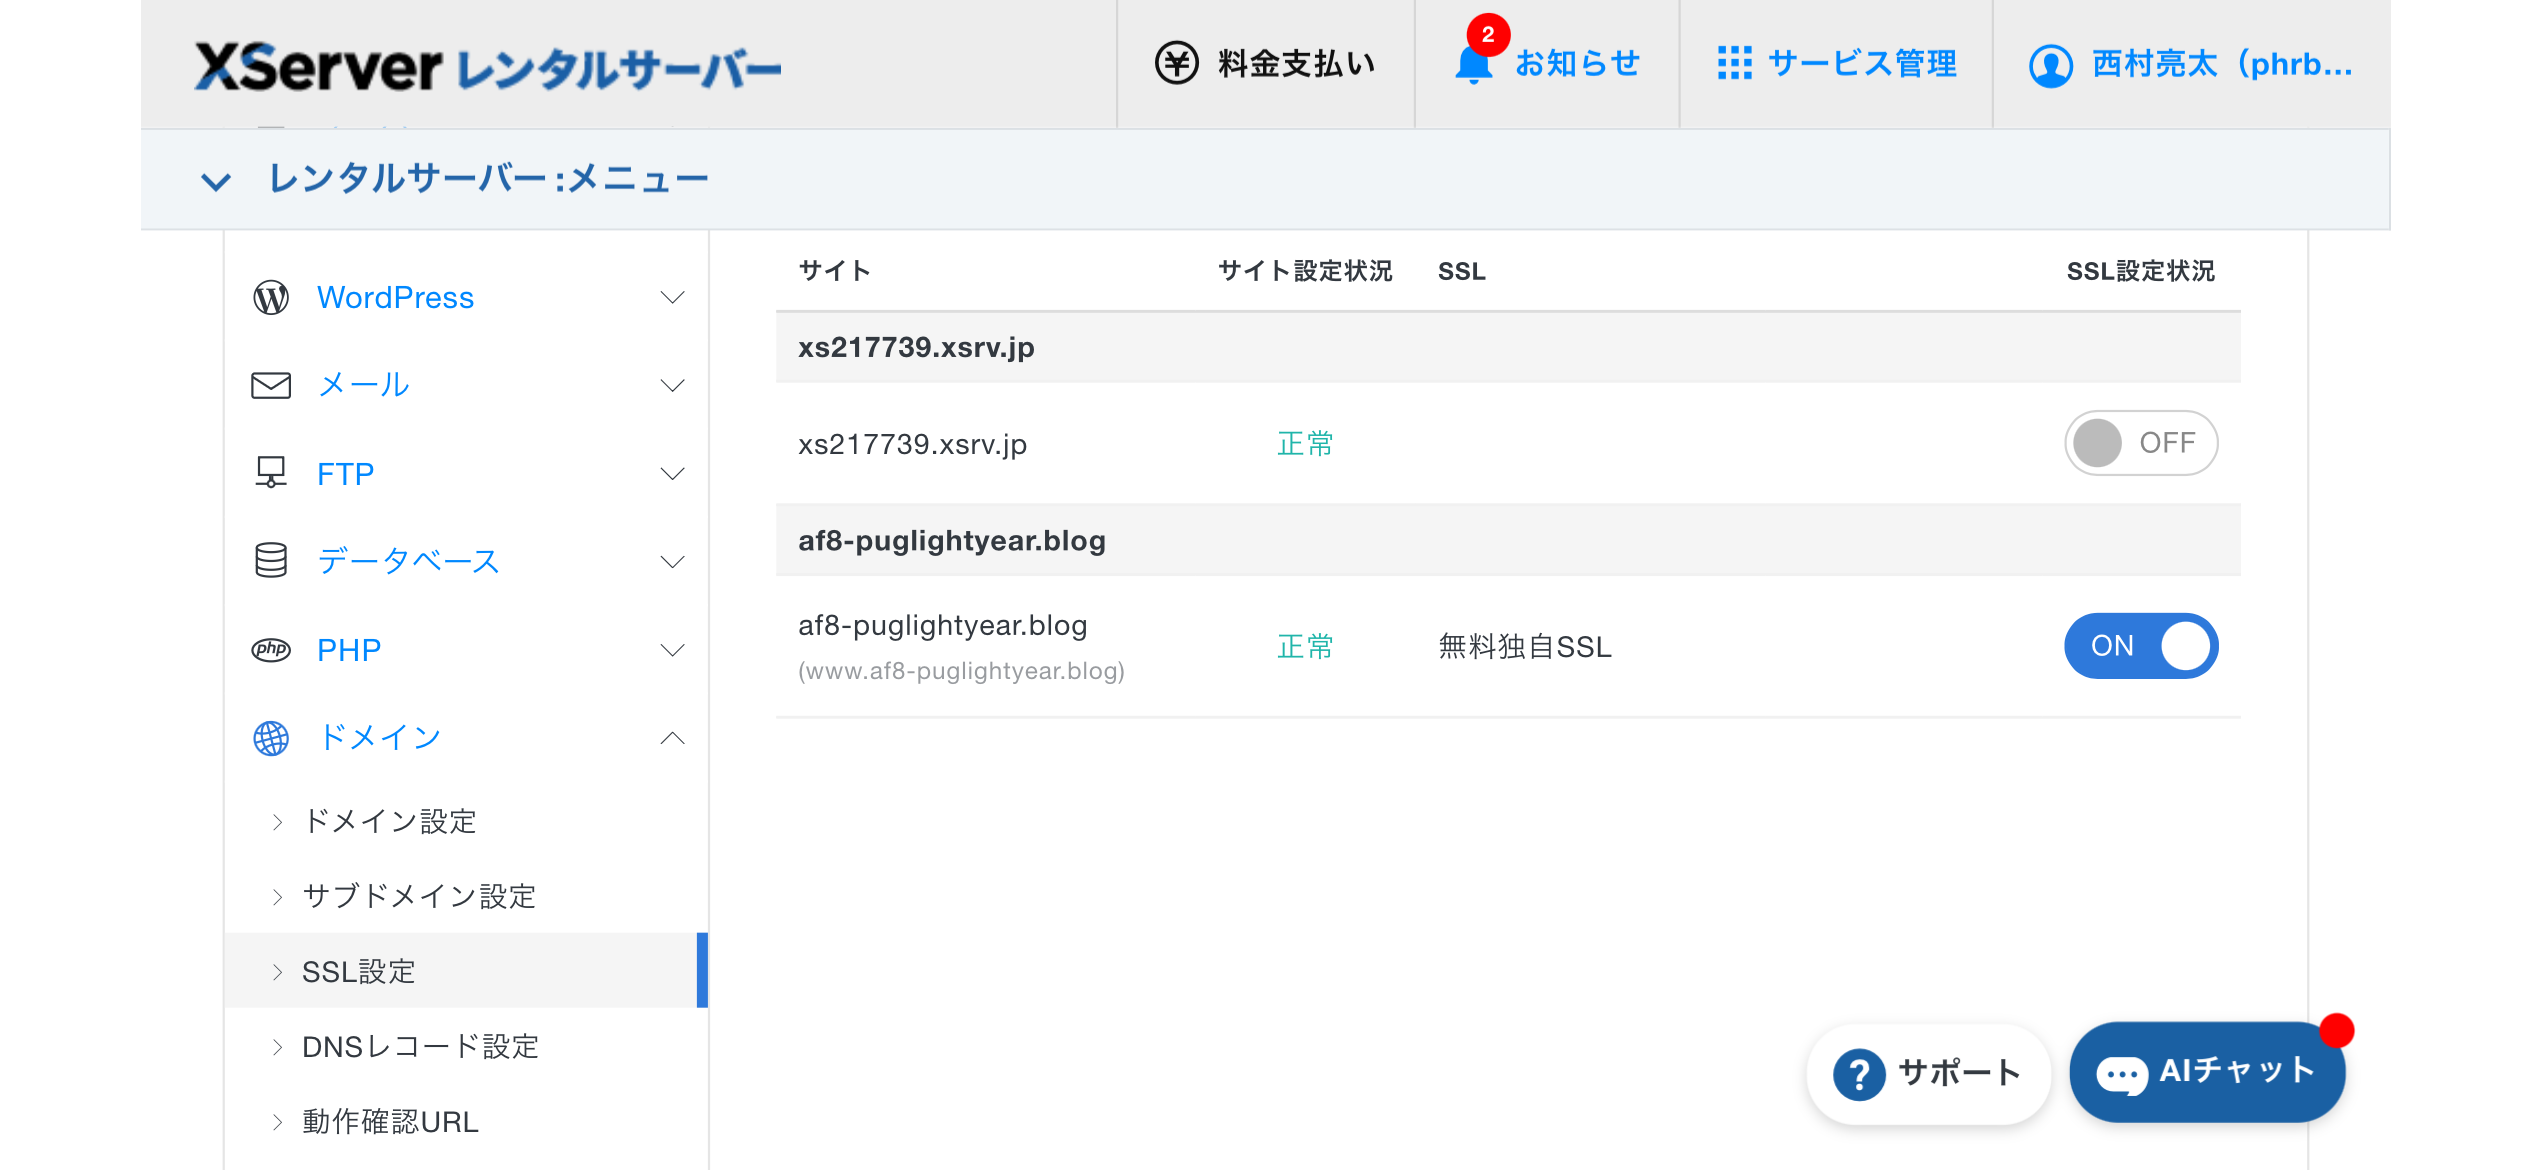Click the domain globe icon

pyautogui.click(x=271, y=738)
